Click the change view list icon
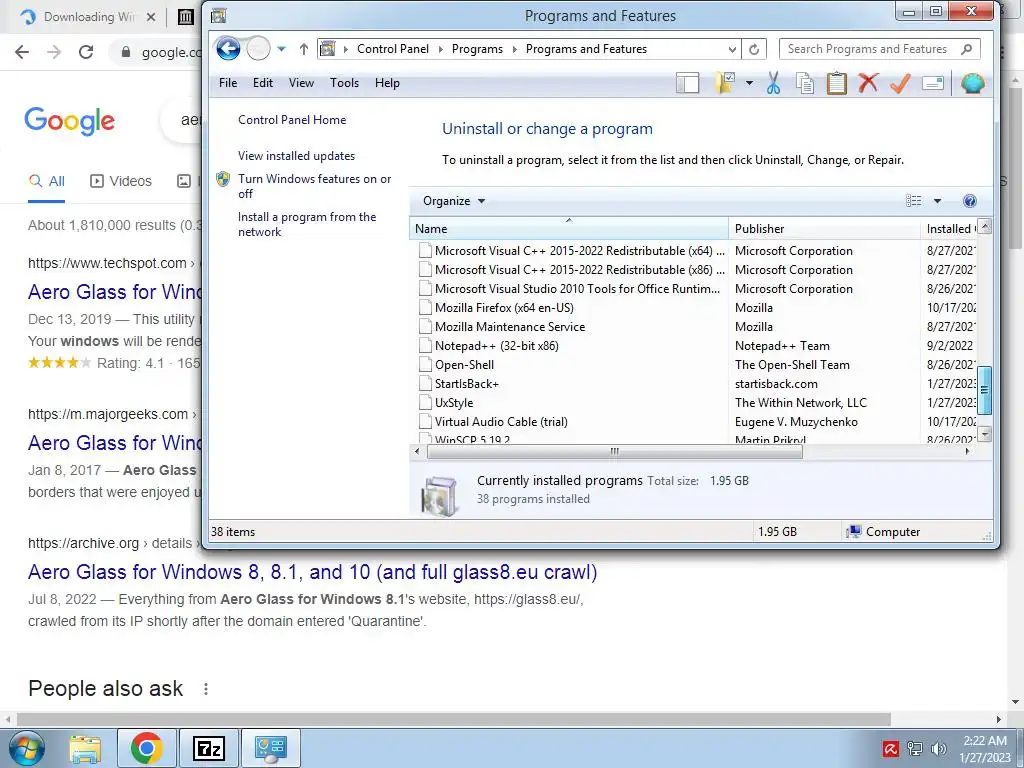1024x768 pixels. [x=914, y=200]
